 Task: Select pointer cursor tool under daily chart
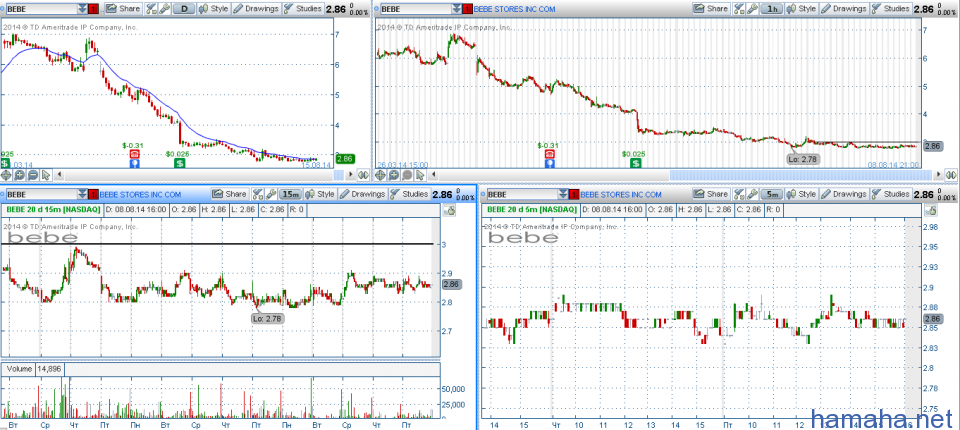pyautogui.click(x=46, y=175)
